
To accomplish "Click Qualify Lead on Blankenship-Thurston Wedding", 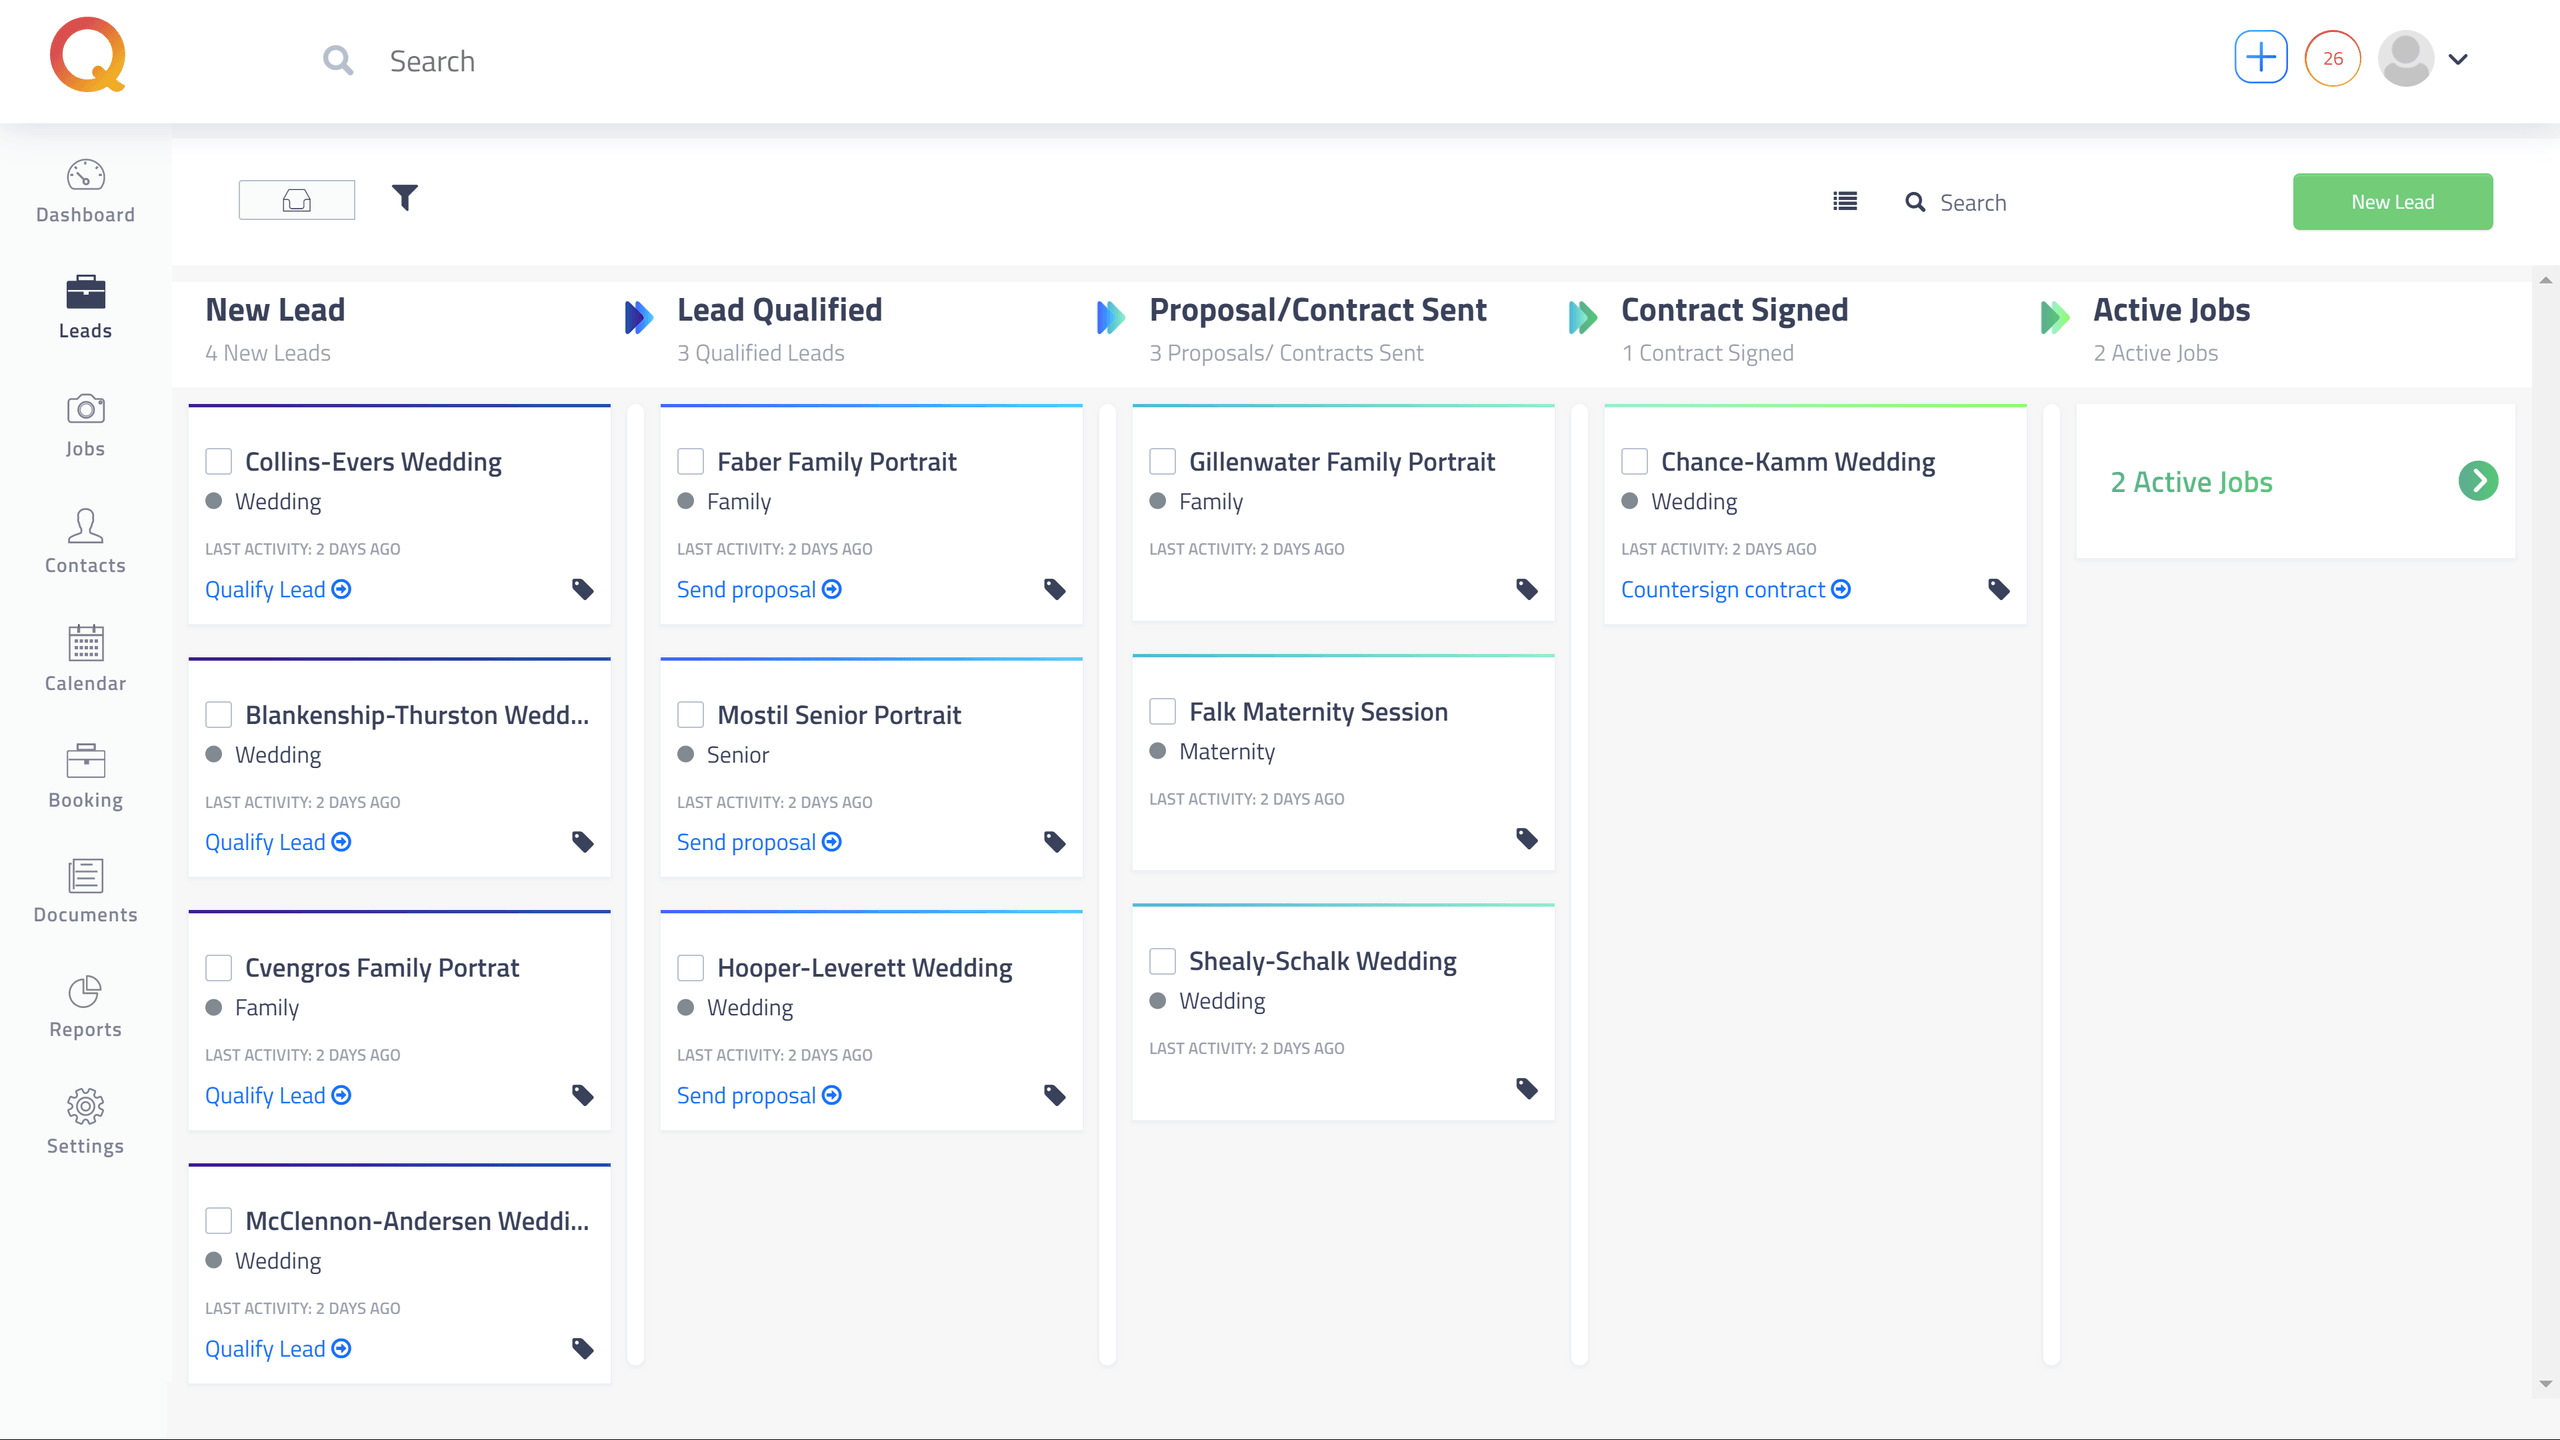I will [278, 842].
